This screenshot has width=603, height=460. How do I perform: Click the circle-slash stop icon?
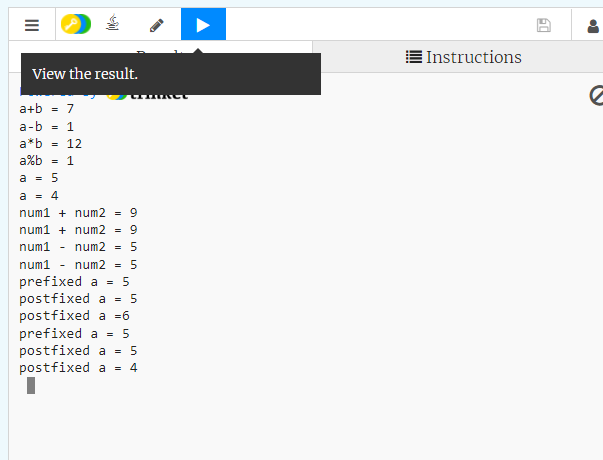tap(596, 96)
